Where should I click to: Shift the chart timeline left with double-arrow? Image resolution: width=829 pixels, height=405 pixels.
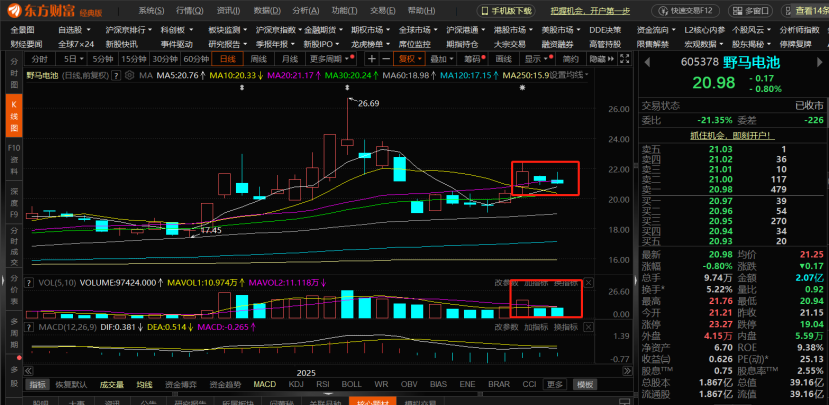29,371
